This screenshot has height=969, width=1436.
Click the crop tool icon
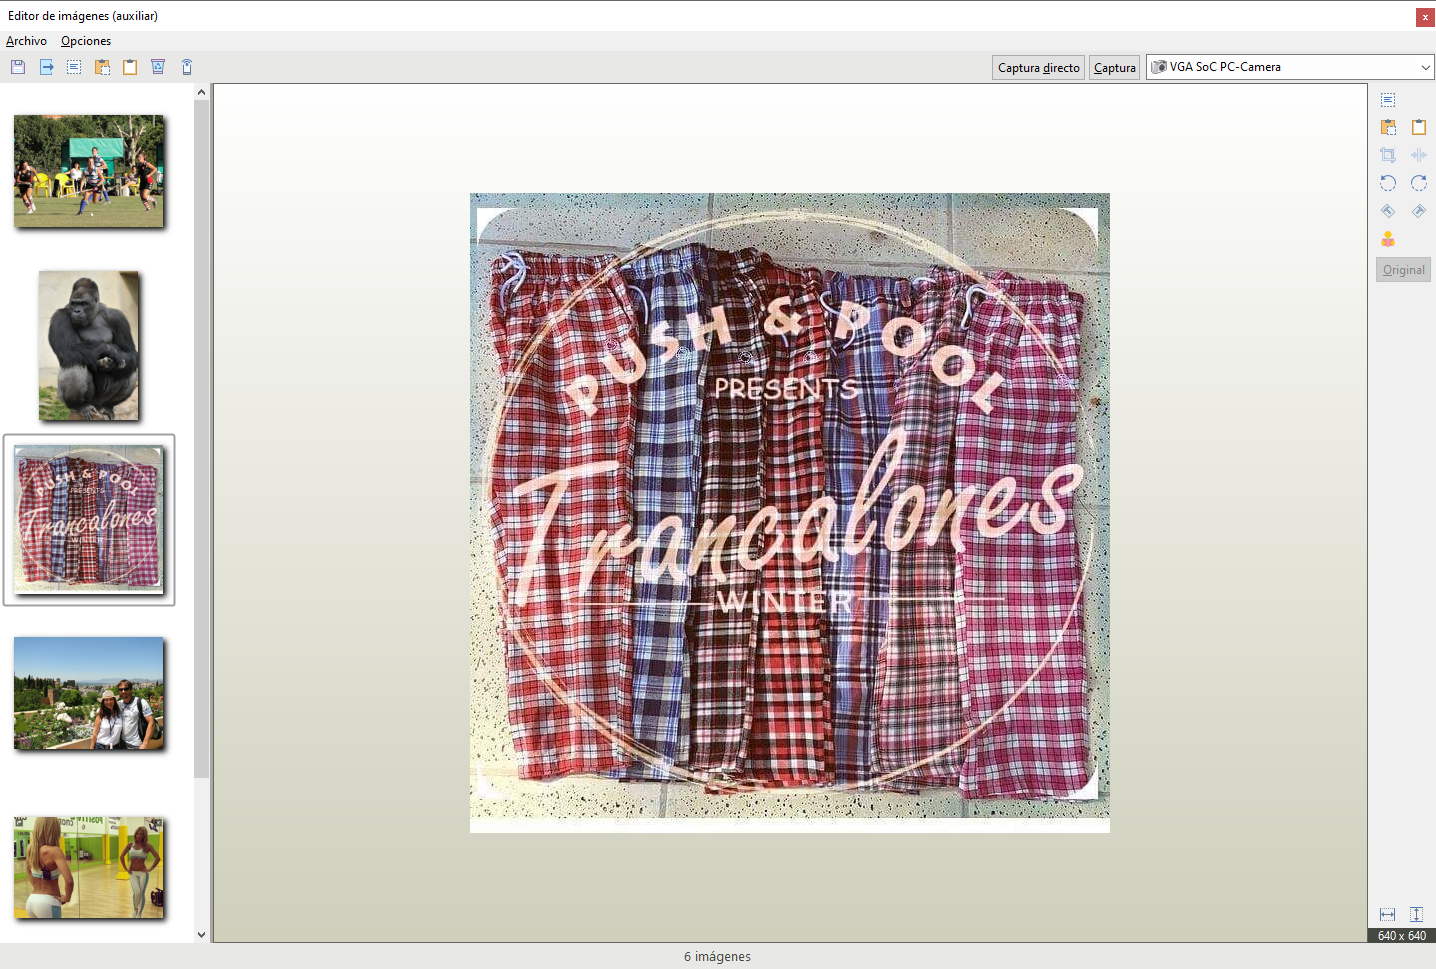pyautogui.click(x=1388, y=155)
